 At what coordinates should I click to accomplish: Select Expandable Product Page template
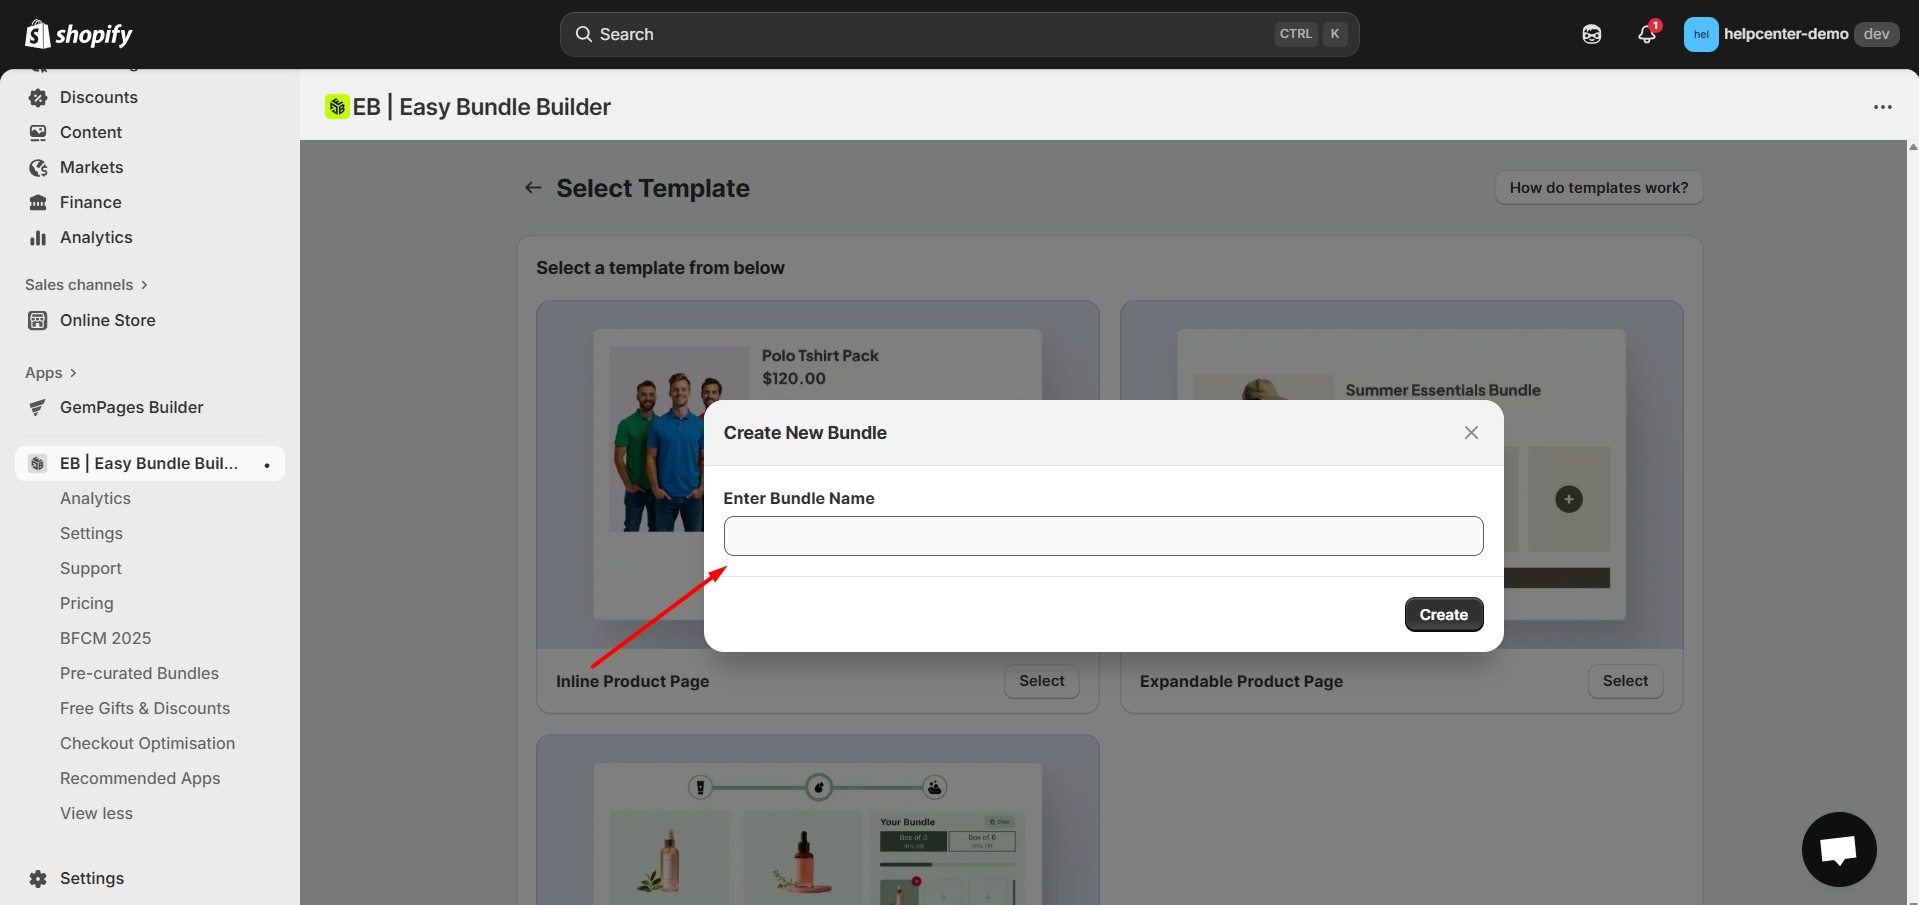click(1626, 681)
